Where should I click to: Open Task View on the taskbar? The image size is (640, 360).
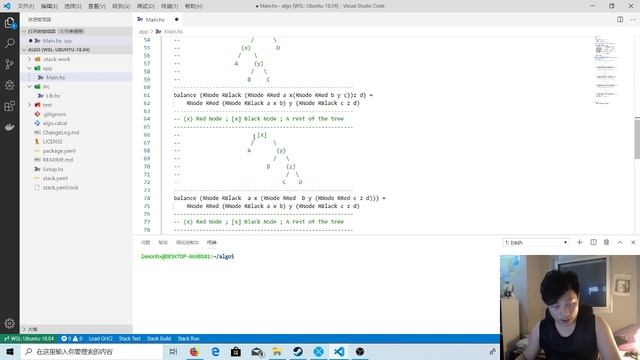tap(173, 351)
